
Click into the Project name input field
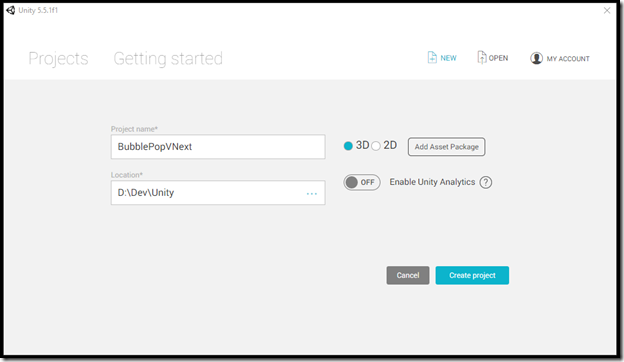pos(218,147)
